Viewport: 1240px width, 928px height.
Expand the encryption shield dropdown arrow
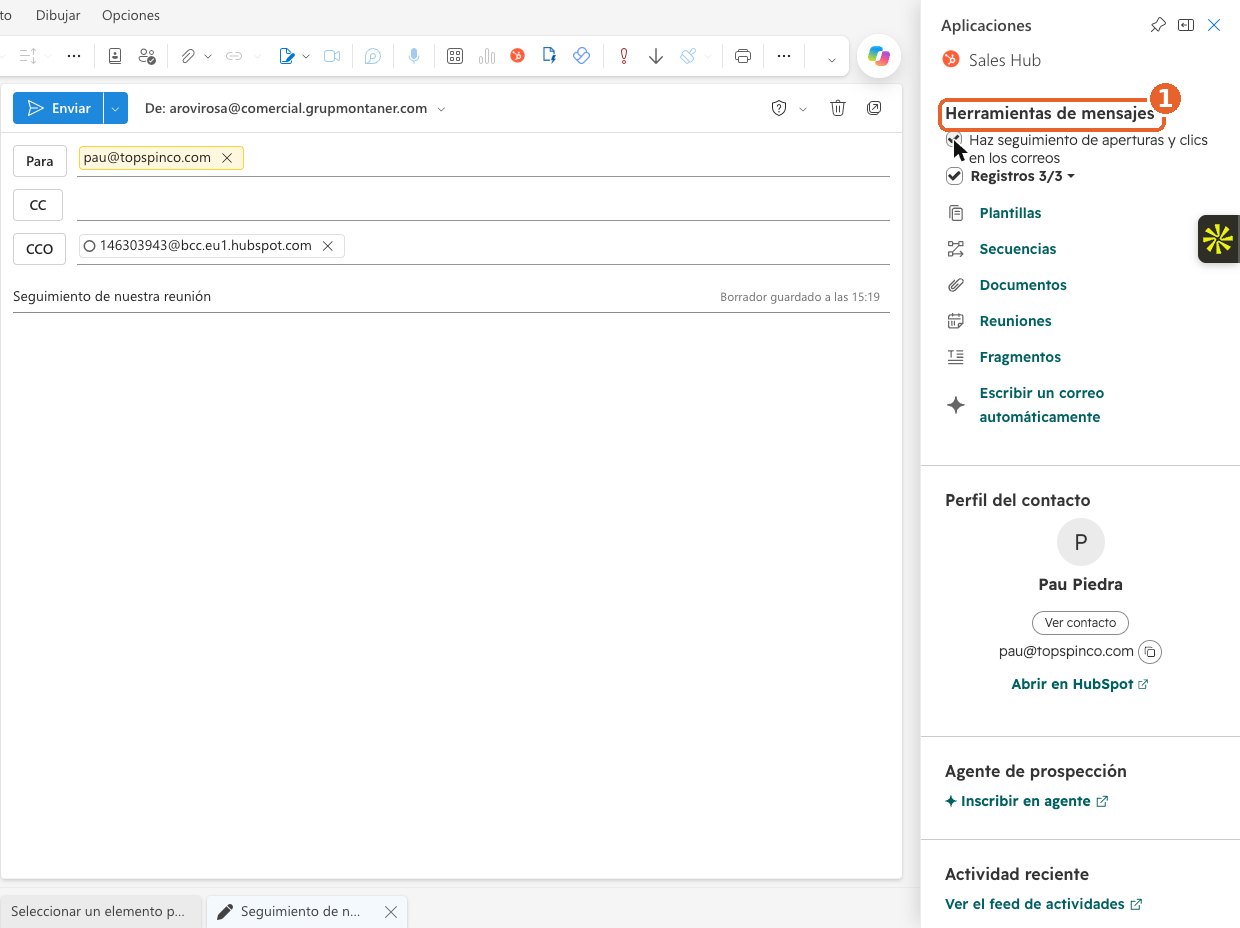(803, 108)
